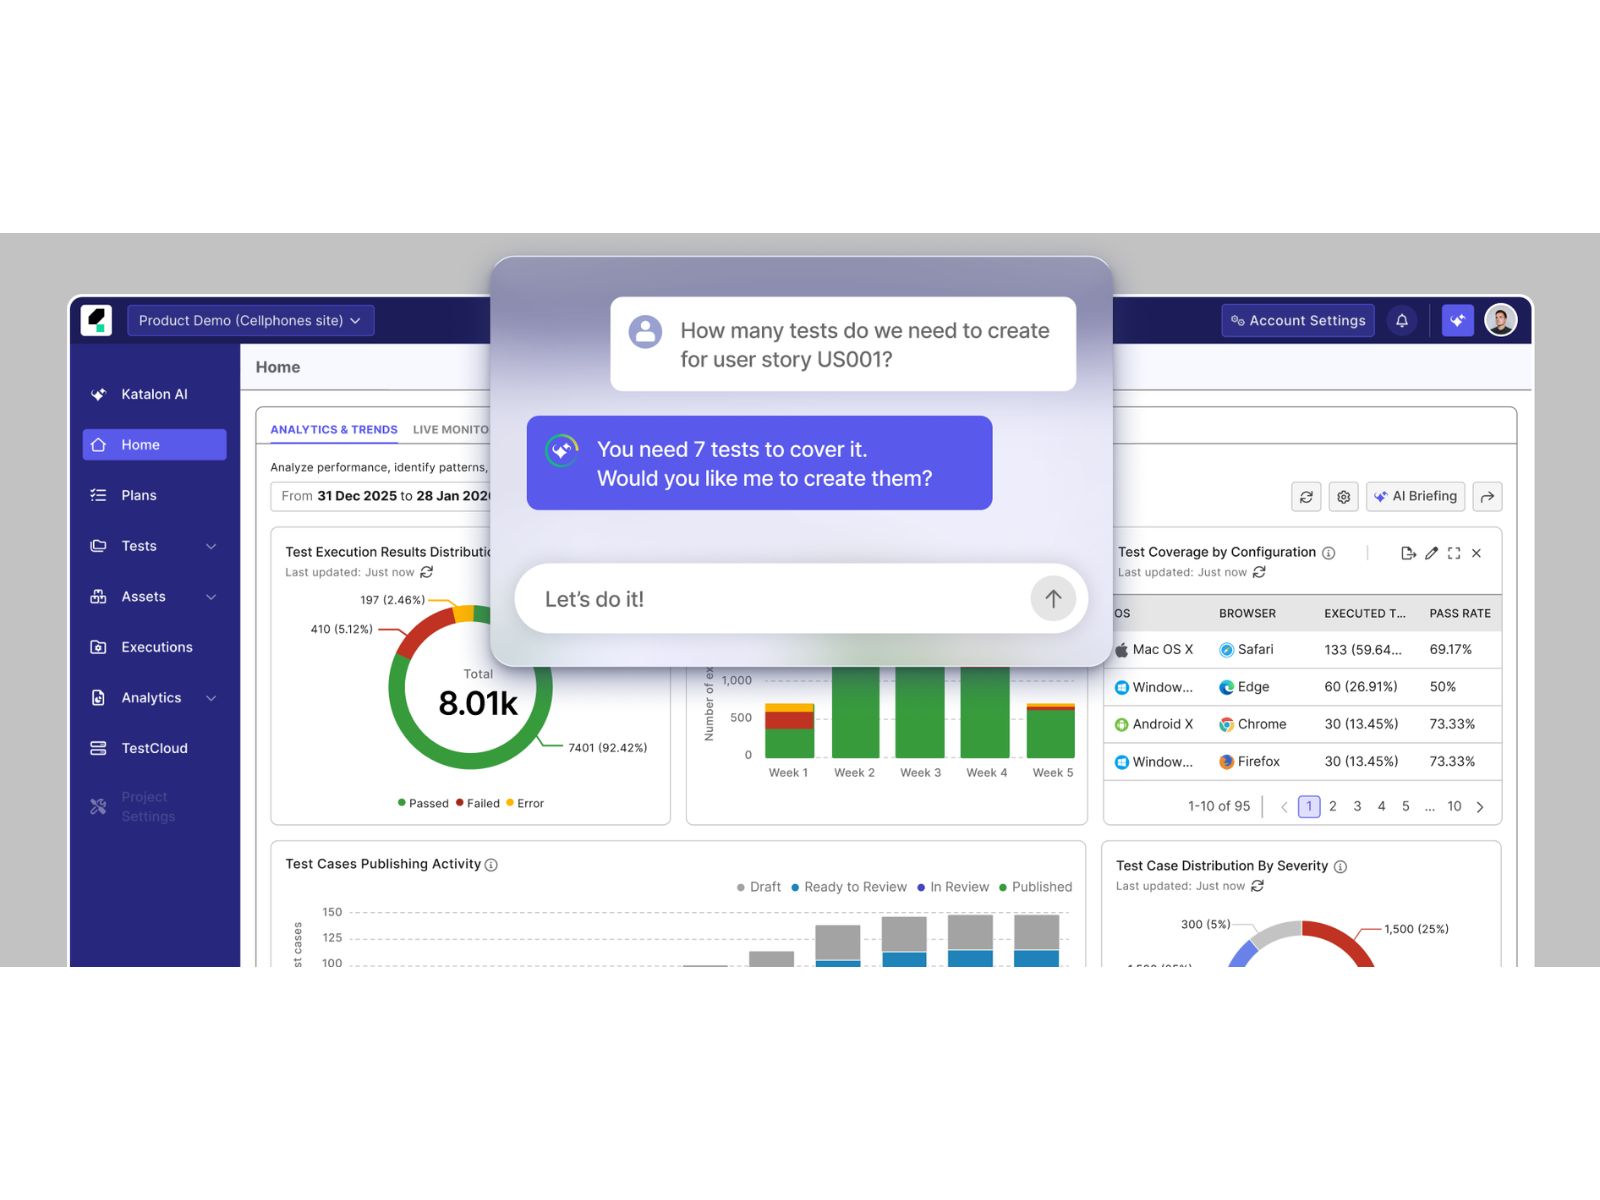Share the dashboard using the arrow icon
This screenshot has width=1600, height=1200.
[x=1488, y=496]
